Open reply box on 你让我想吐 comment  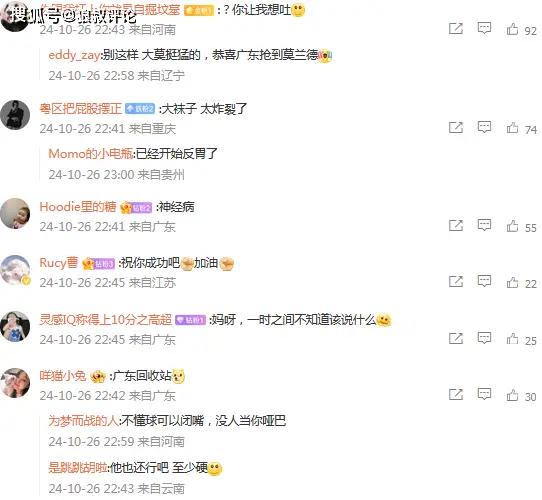(x=484, y=28)
